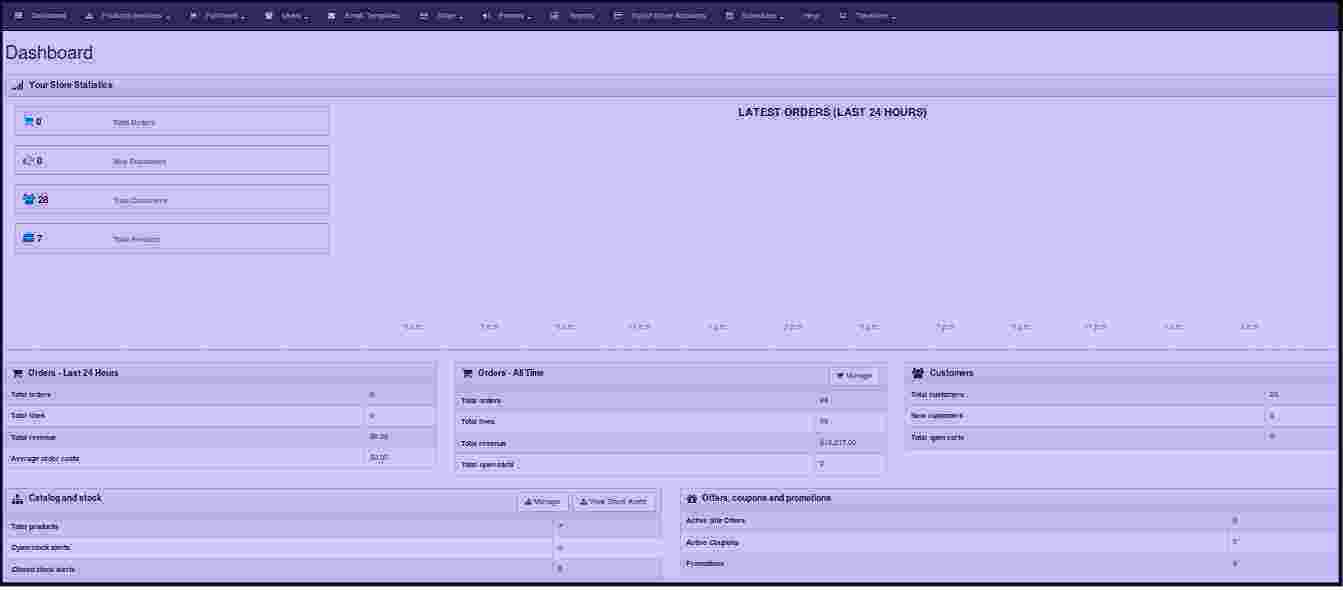The image size is (1343, 590).
Task: Open Email Templates from the navigation bar
Action: pos(363,16)
